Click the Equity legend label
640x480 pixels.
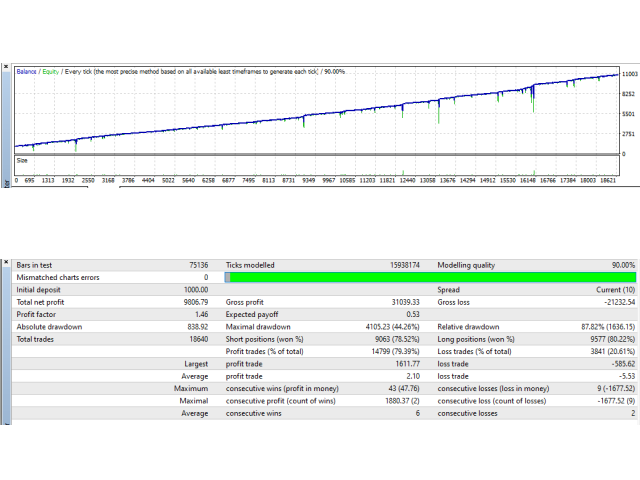[51, 71]
